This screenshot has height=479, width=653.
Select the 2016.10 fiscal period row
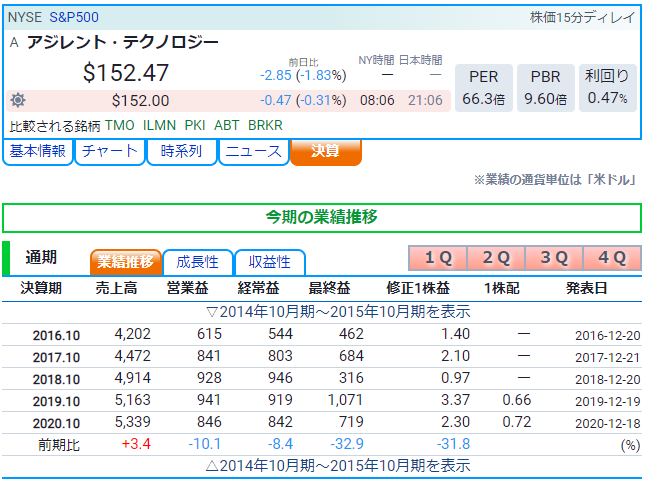coord(322,335)
